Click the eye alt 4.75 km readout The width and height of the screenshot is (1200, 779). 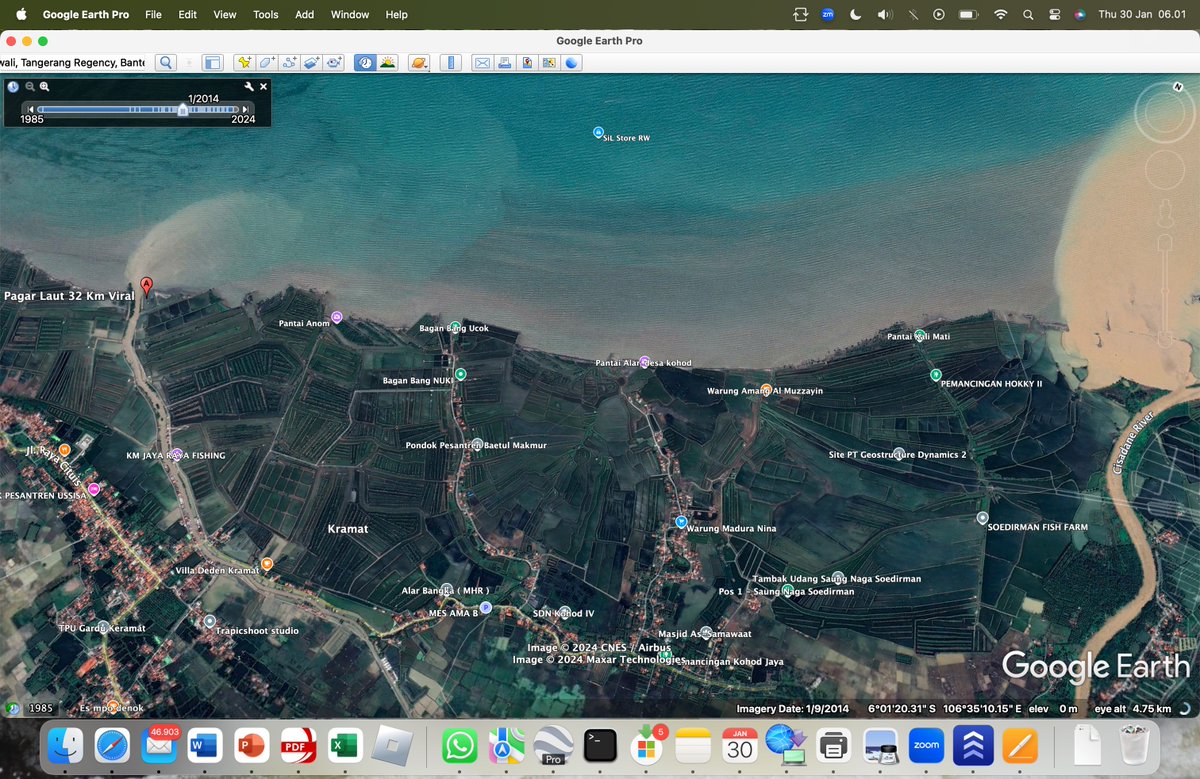(x=1132, y=709)
